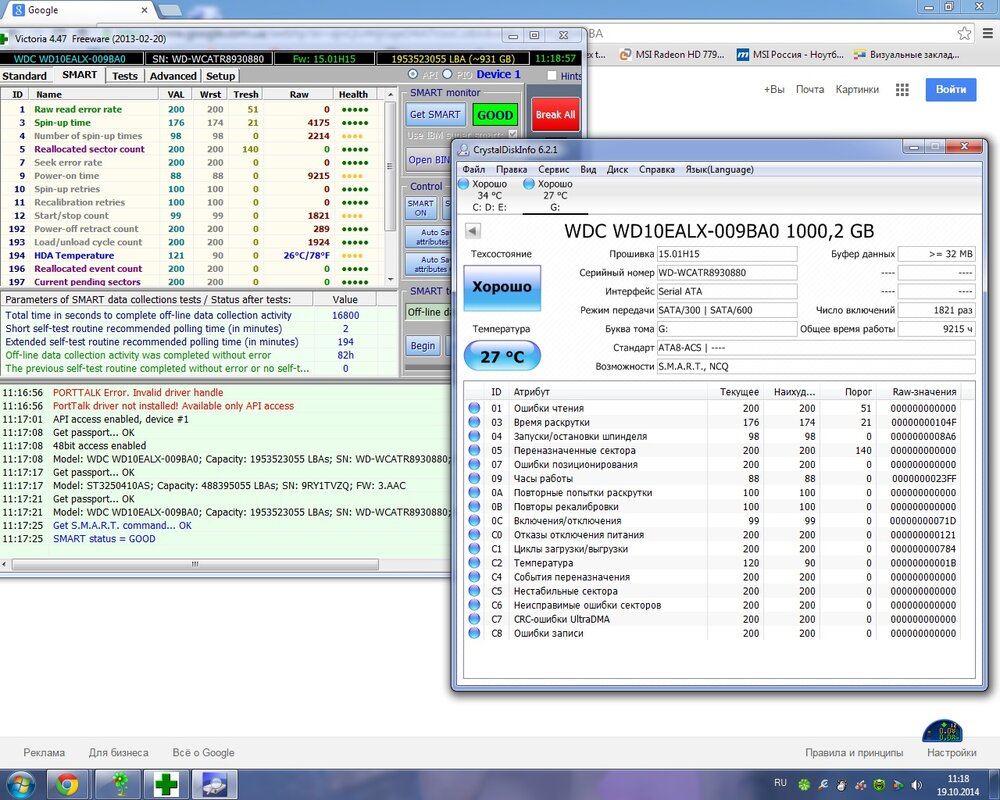Click the previous disk arrow in CrystalDiskInfo

(473, 231)
